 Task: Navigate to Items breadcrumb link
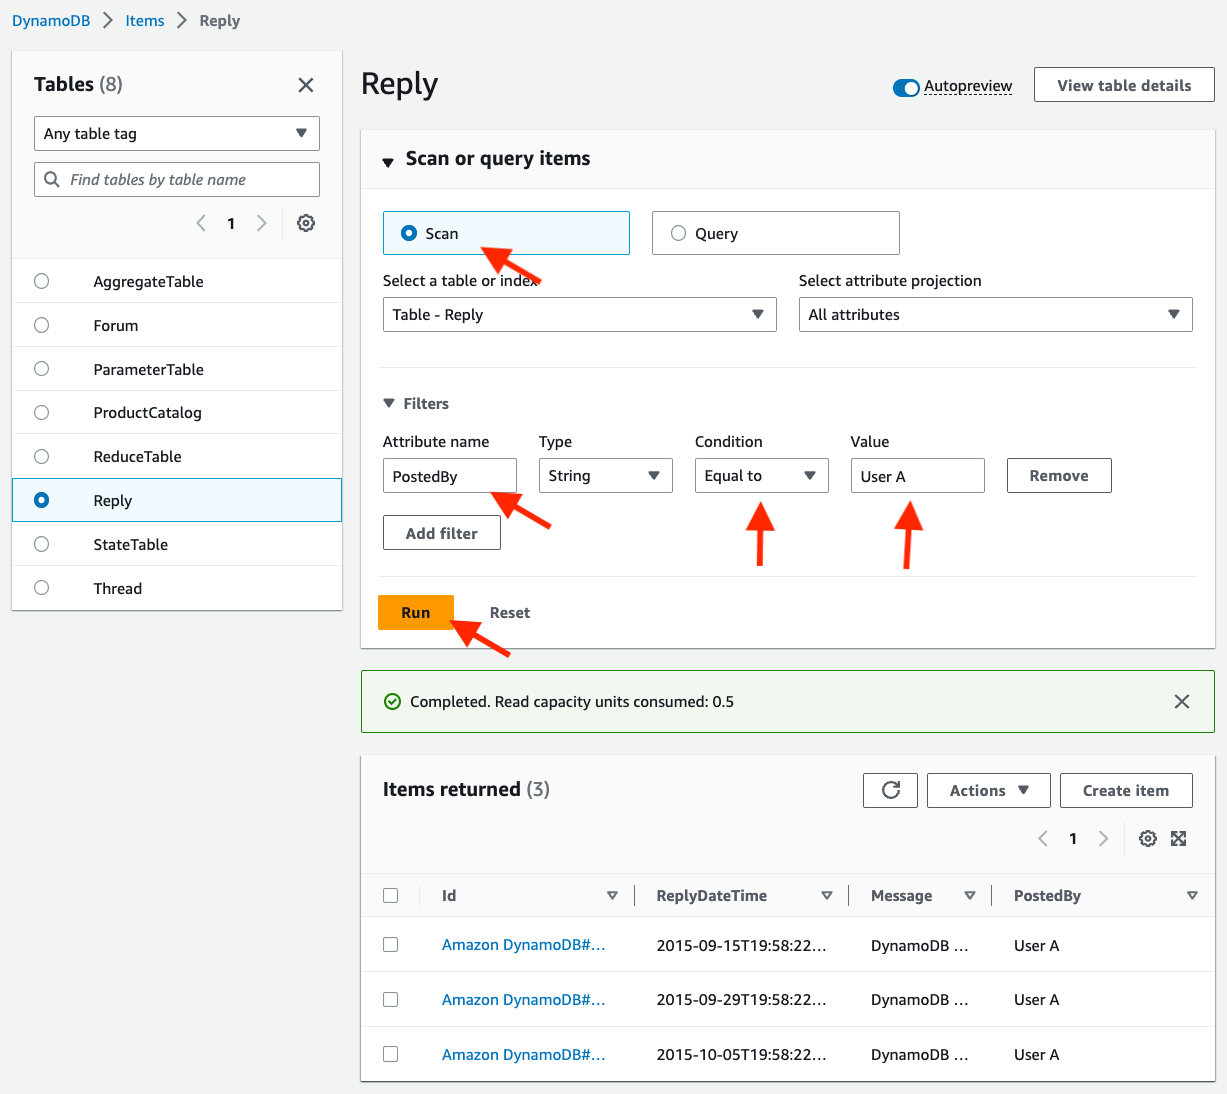point(145,21)
